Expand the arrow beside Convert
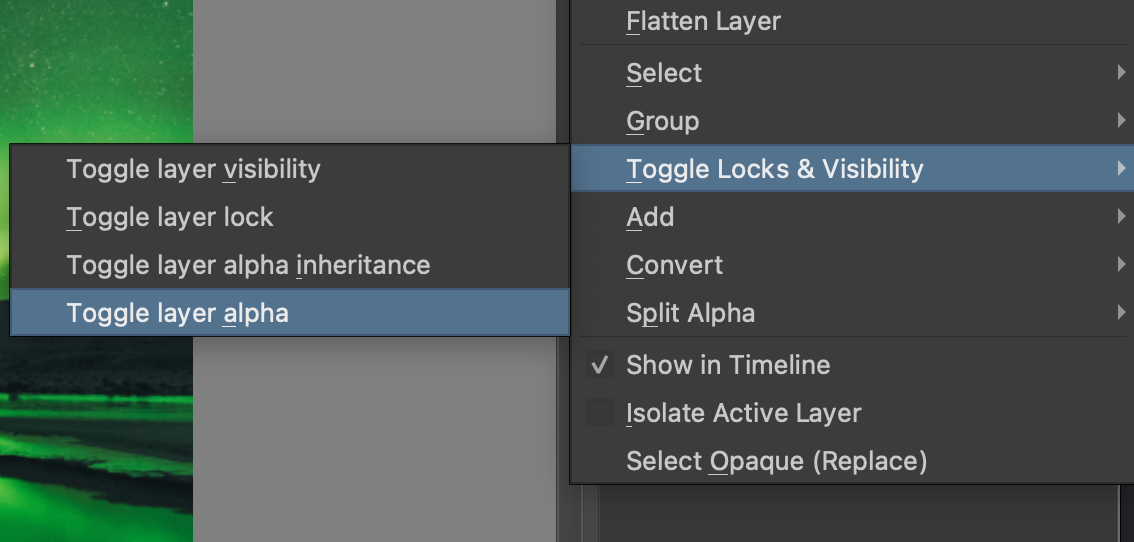 (x=1120, y=265)
